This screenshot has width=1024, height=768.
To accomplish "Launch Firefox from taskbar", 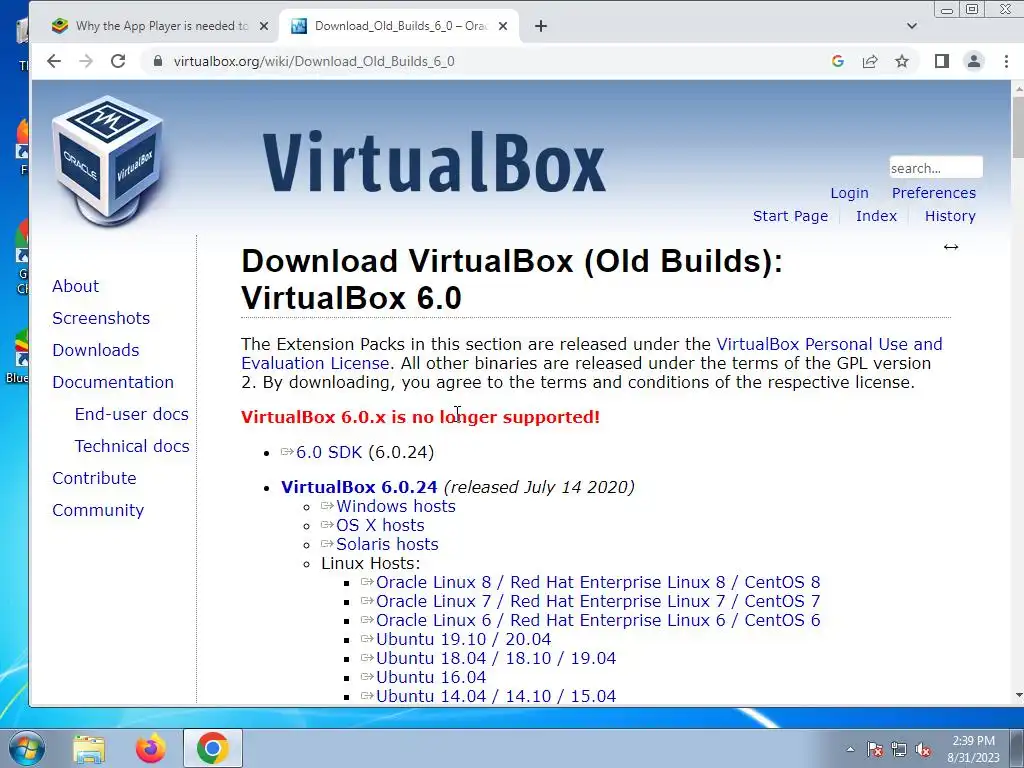I will [x=150, y=749].
